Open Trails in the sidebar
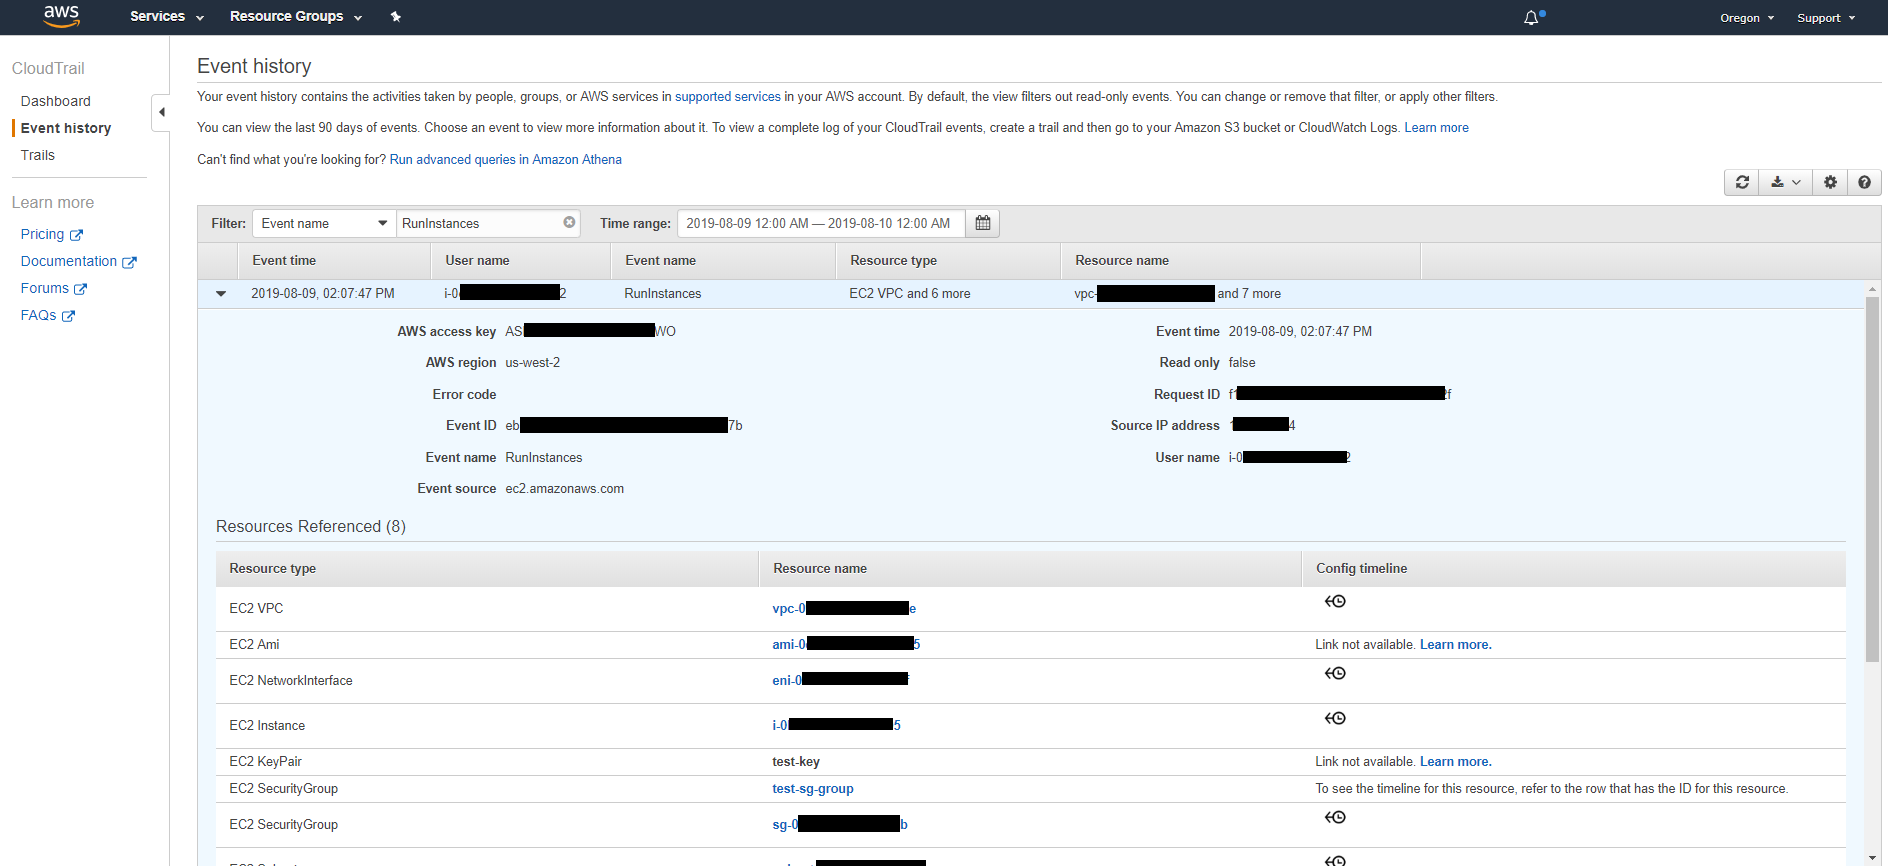 pos(38,155)
